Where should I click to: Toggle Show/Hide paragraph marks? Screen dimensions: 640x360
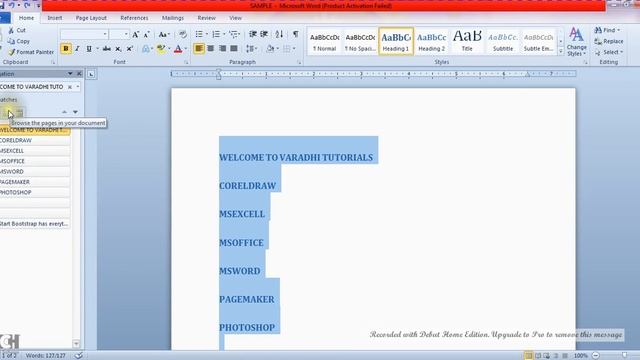click(x=296, y=34)
